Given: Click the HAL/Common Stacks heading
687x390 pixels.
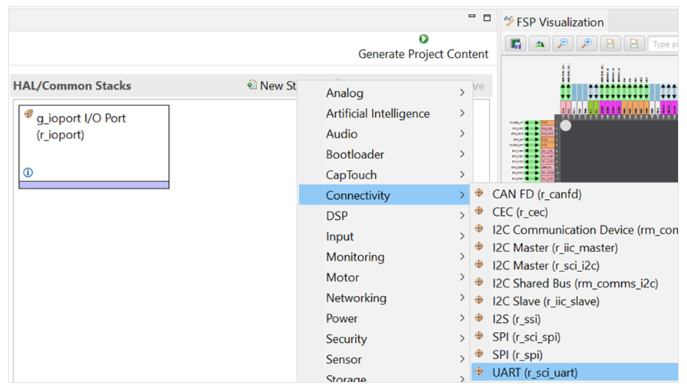Looking at the screenshot, I should (x=72, y=85).
